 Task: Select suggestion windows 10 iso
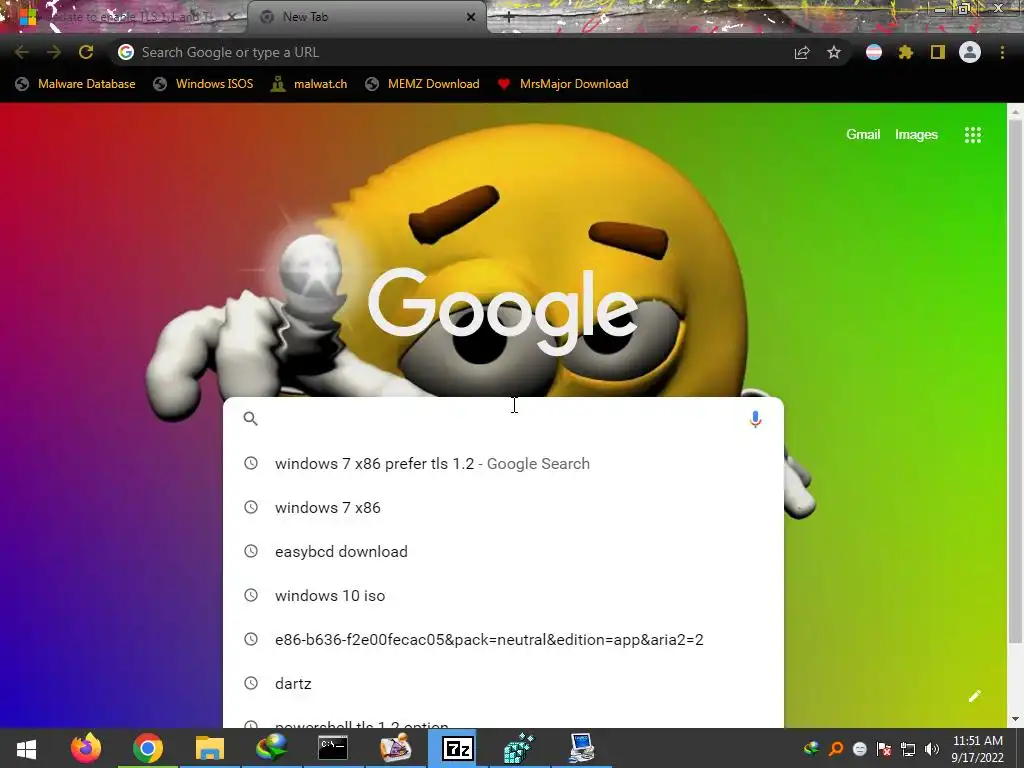click(x=503, y=596)
